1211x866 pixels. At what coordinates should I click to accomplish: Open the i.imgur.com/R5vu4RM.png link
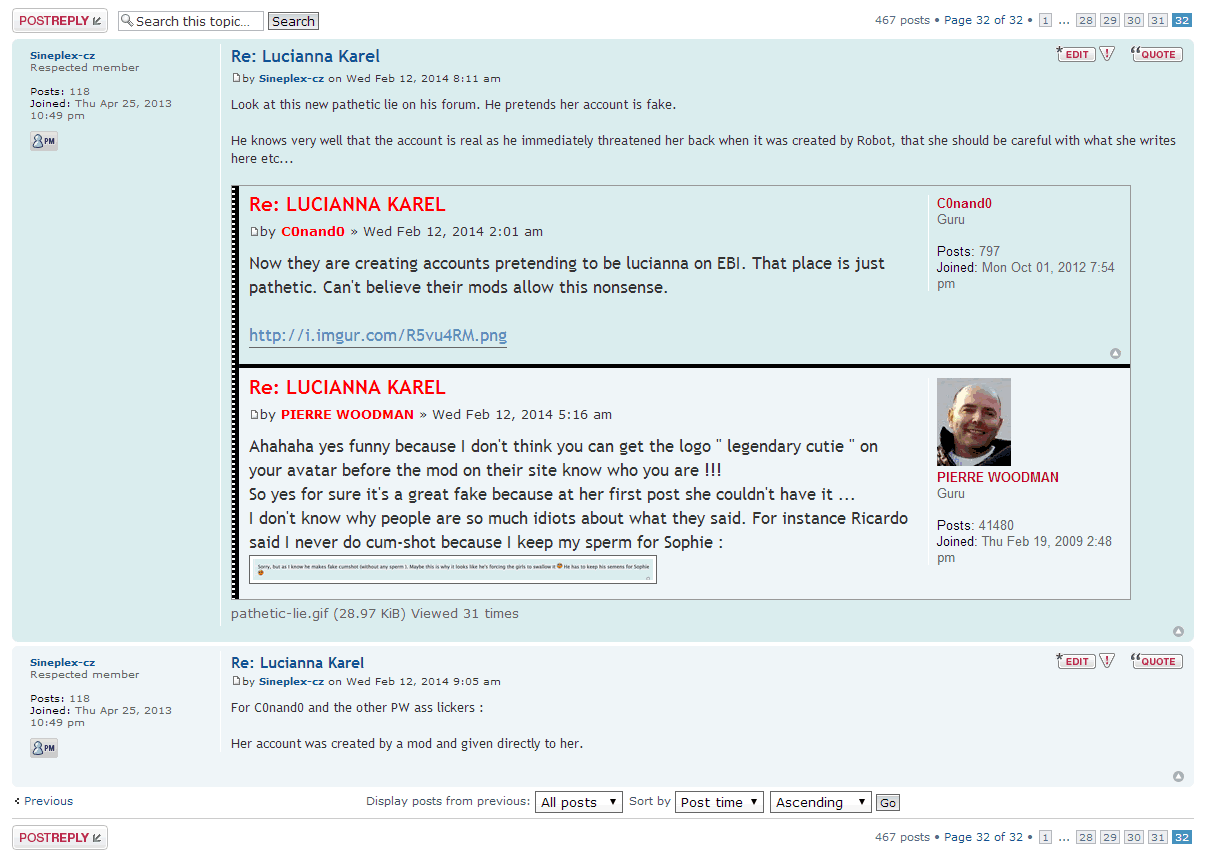(x=378, y=336)
